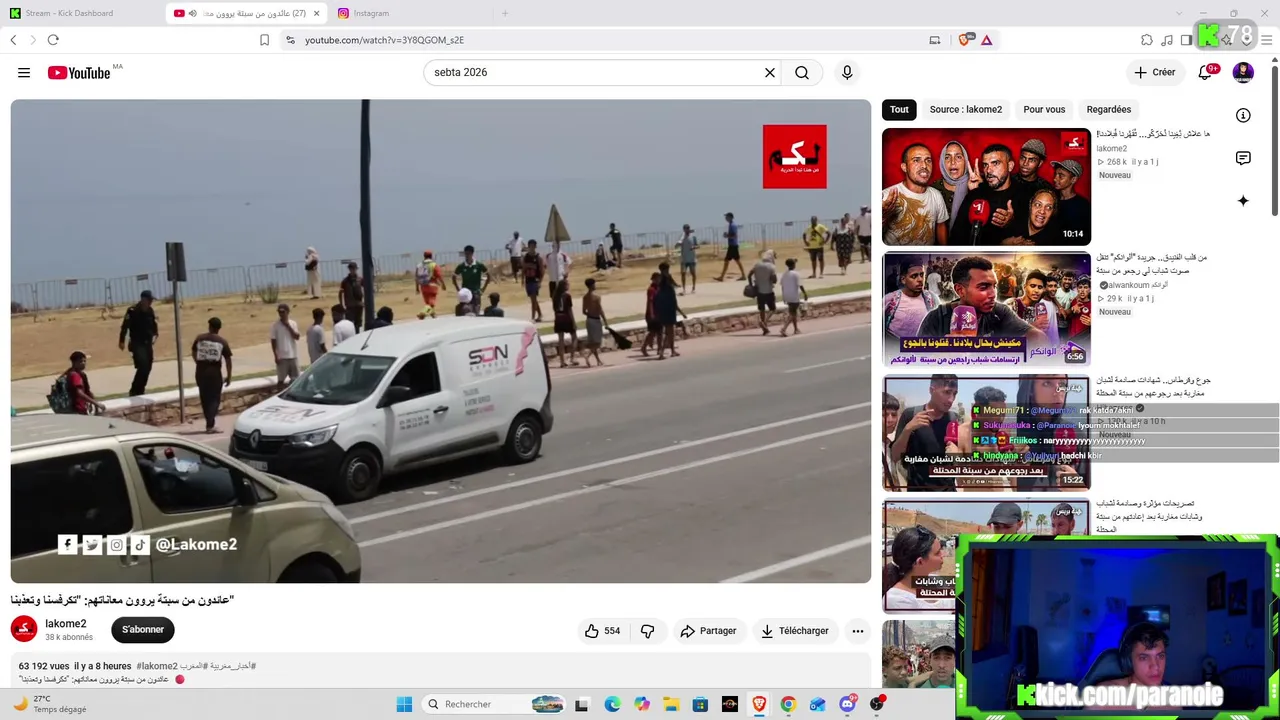Open the weather widget showing 27°C
Image resolution: width=1280 pixels, height=720 pixels.
pos(50,704)
